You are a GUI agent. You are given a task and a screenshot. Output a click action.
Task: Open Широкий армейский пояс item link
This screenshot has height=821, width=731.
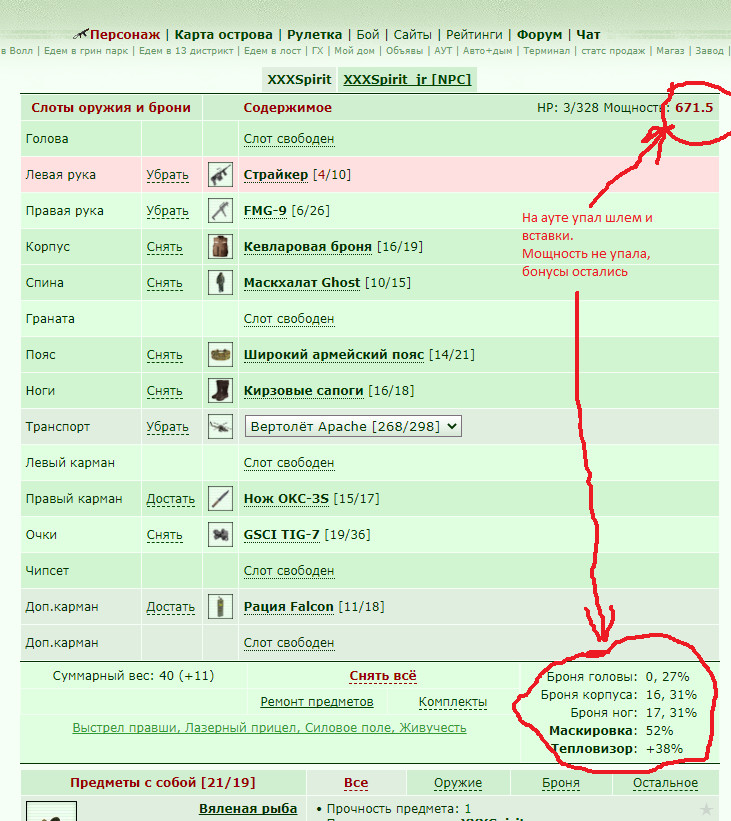pos(334,354)
